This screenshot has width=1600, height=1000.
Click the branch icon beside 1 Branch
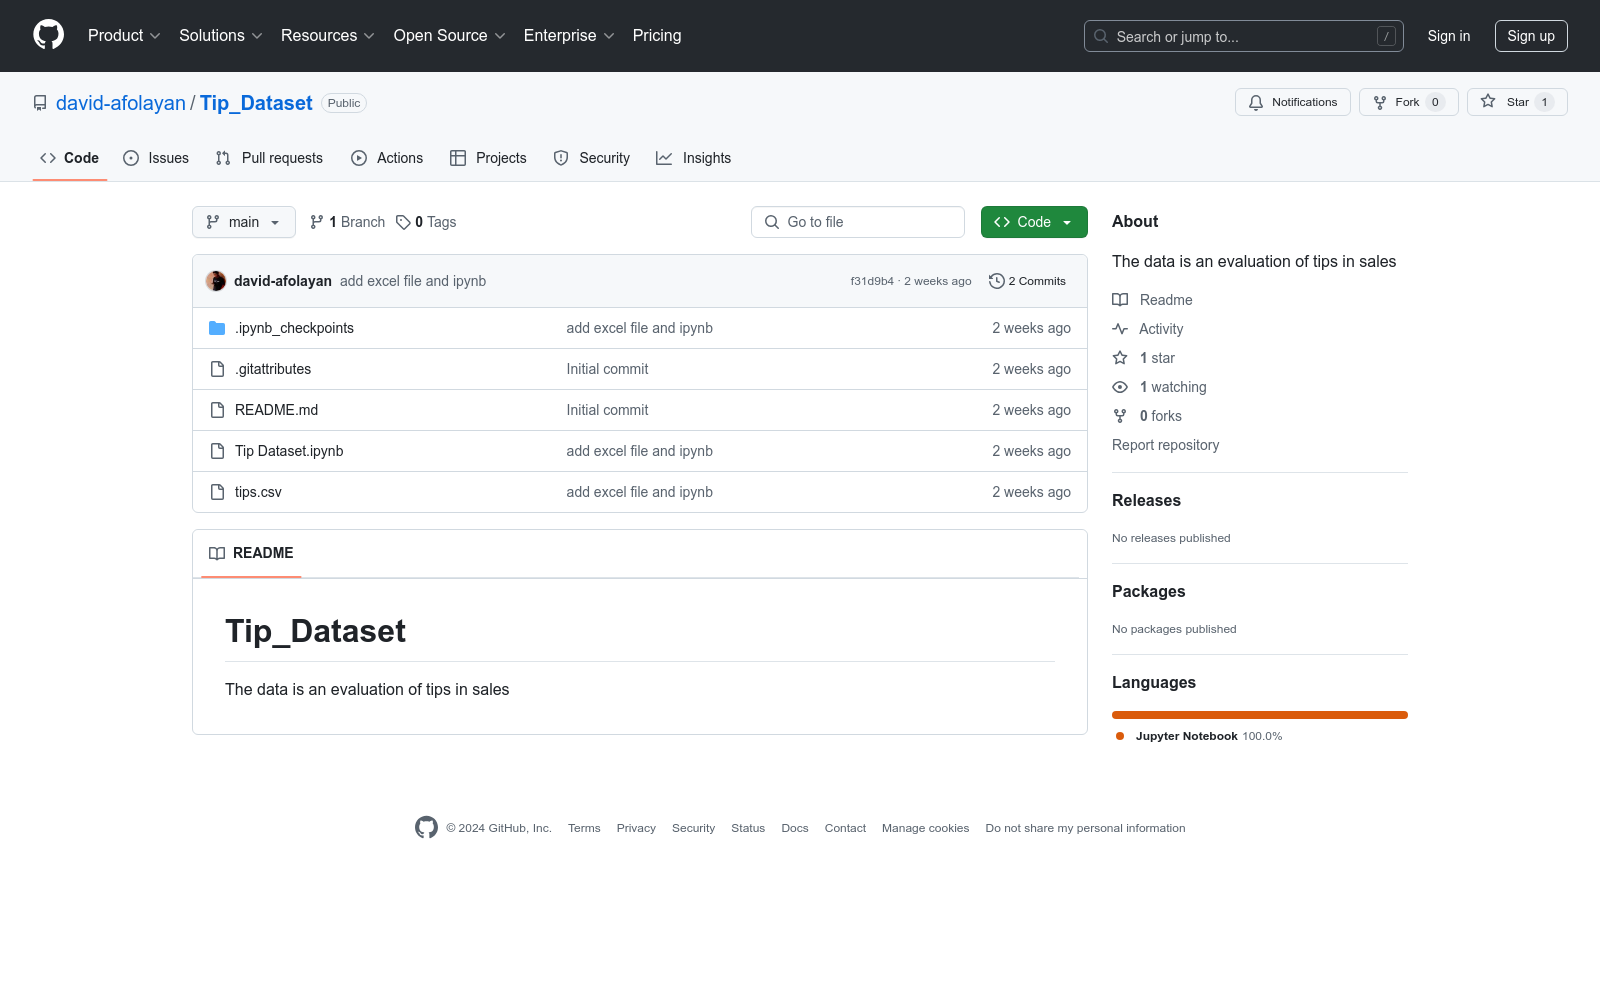[317, 222]
